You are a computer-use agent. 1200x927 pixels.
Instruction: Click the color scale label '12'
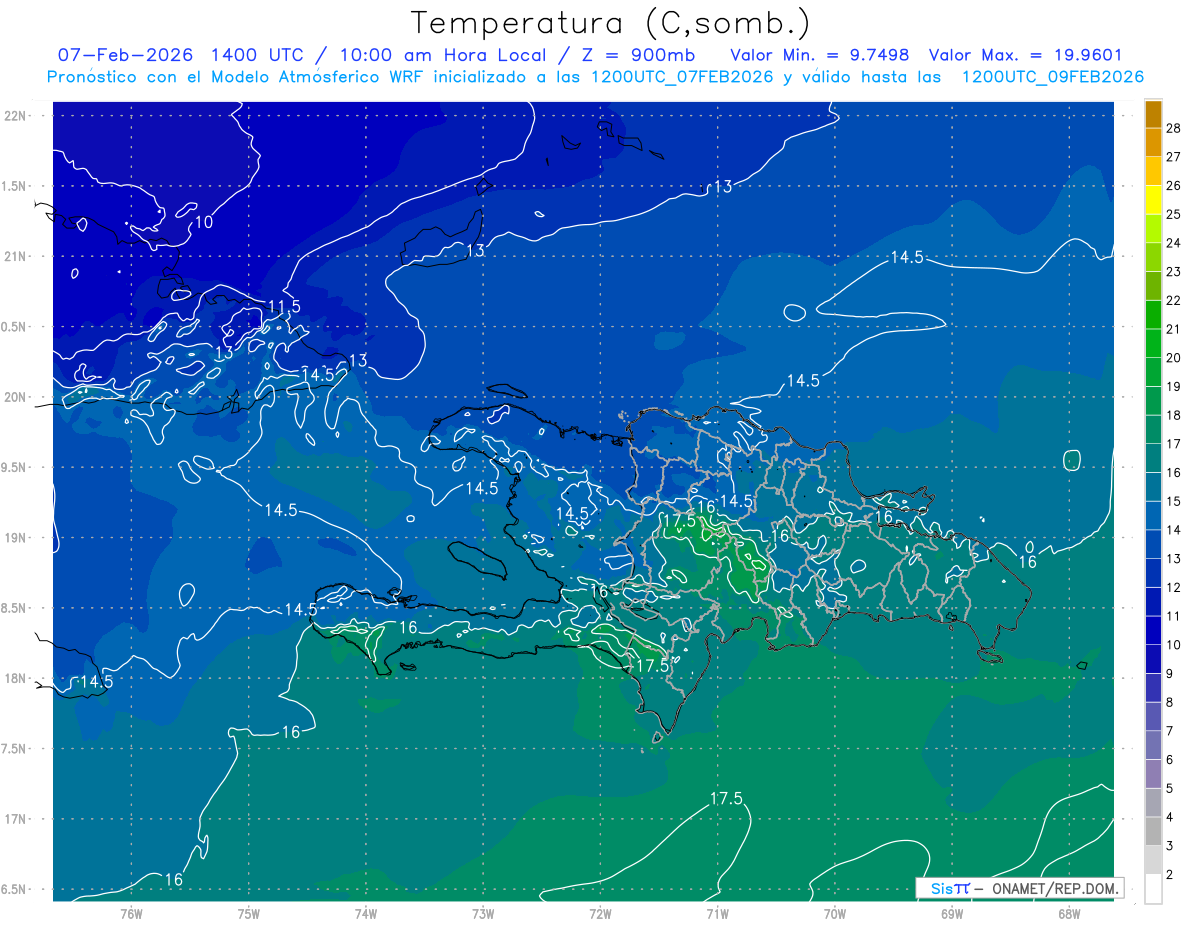point(1174,588)
